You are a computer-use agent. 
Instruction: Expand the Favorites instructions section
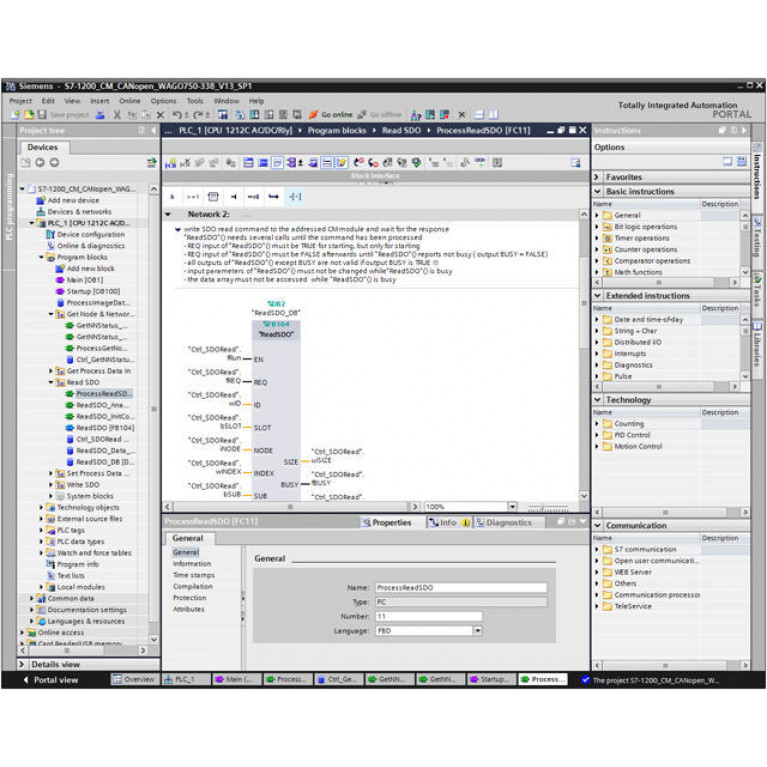(597, 177)
